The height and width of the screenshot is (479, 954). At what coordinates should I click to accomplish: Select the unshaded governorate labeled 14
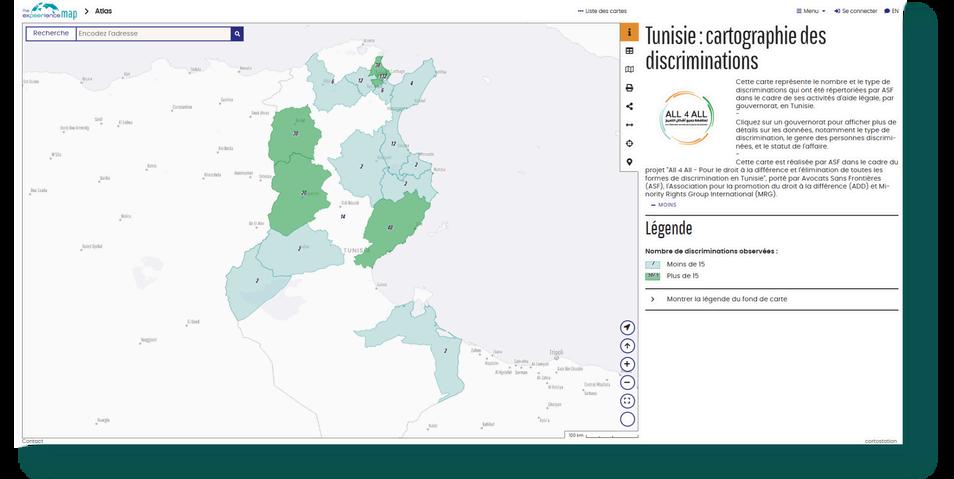[343, 217]
